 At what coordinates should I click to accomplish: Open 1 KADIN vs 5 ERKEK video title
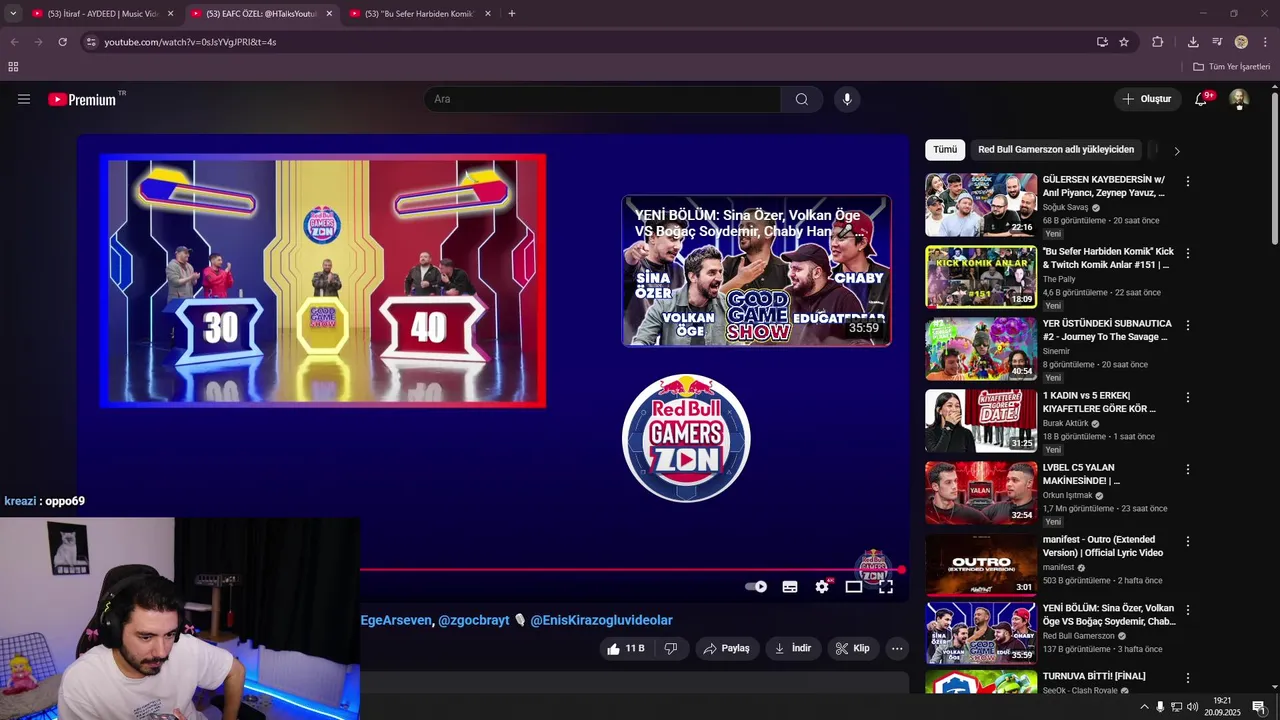coord(1100,402)
